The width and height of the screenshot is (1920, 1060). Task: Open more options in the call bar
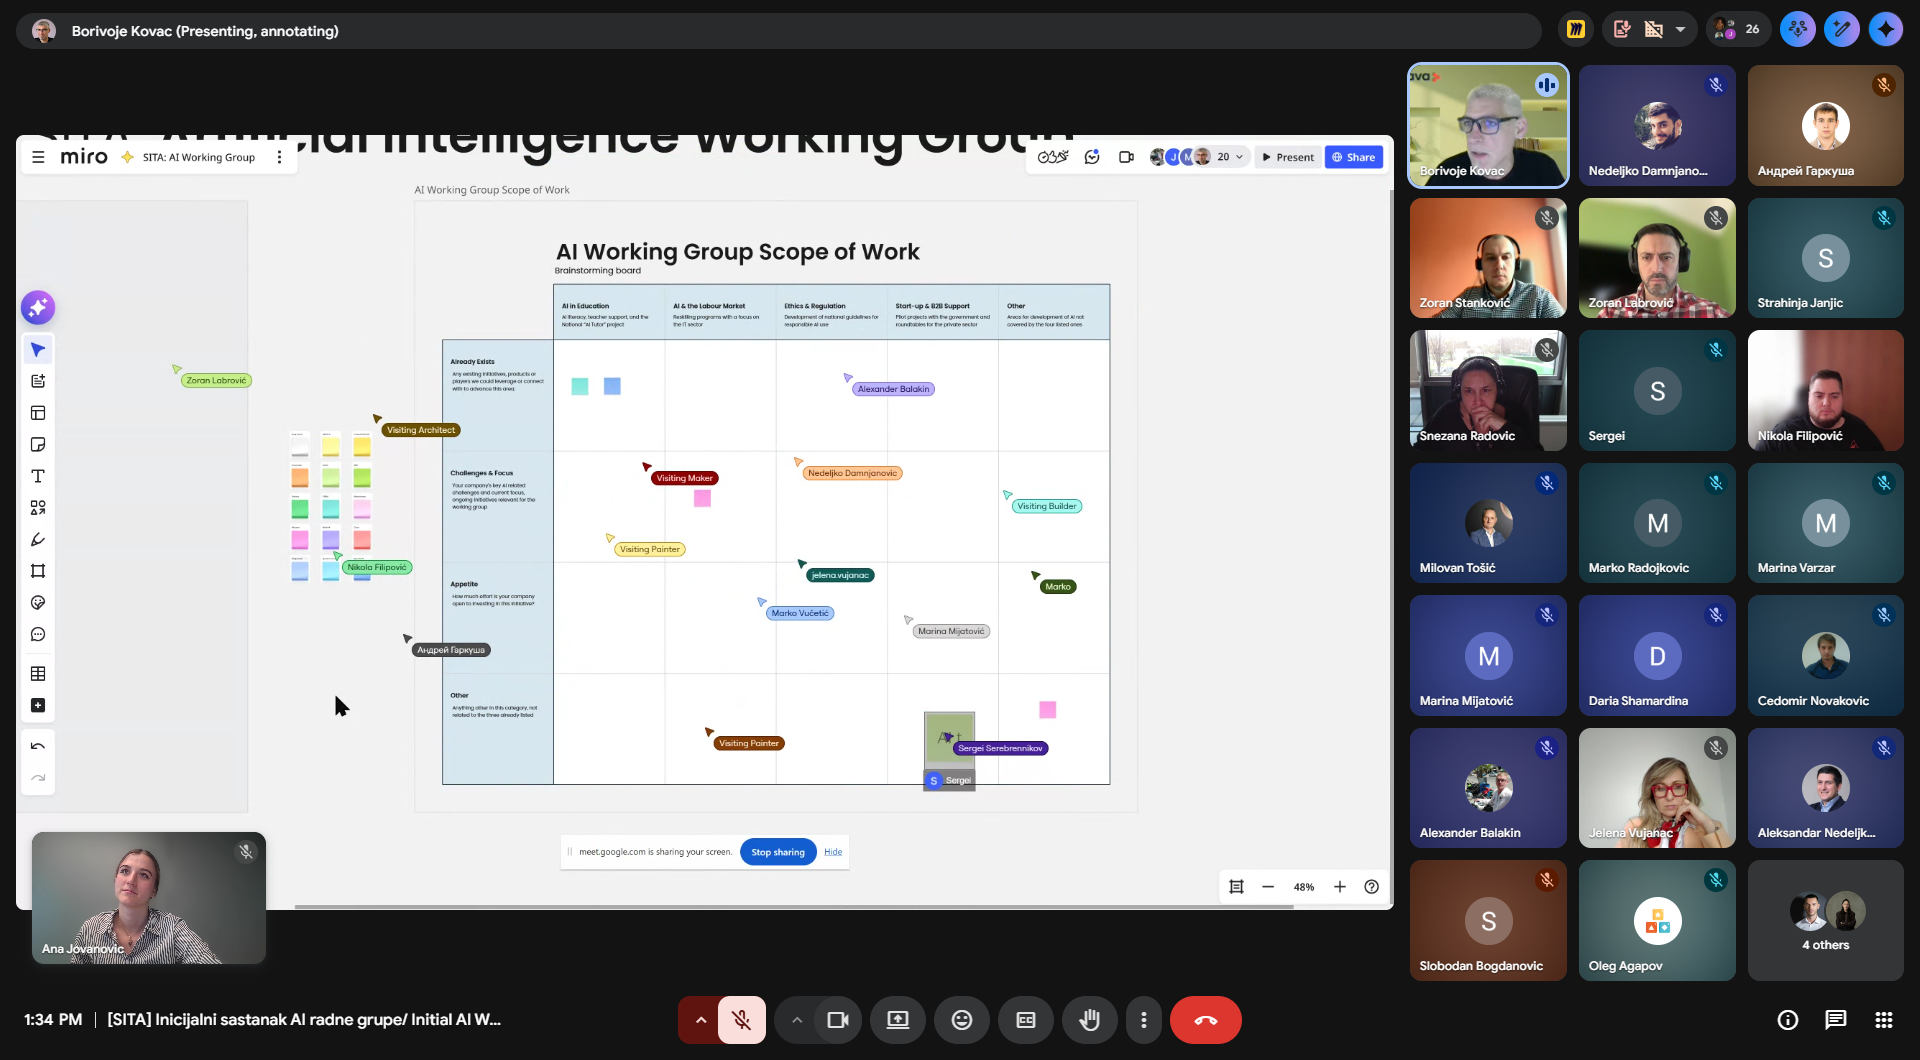pos(1143,1020)
